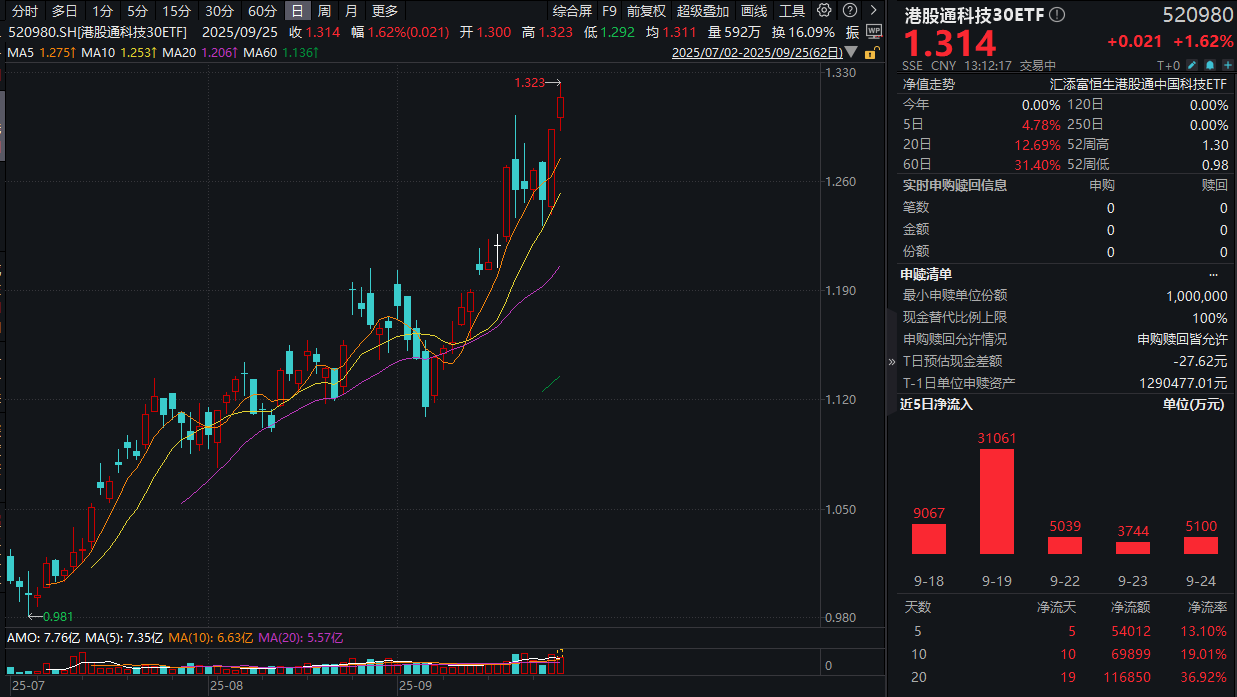This screenshot has width=1237, height=697.
Task: Click the help question-mark icon in toolbar
Action: 849,11
